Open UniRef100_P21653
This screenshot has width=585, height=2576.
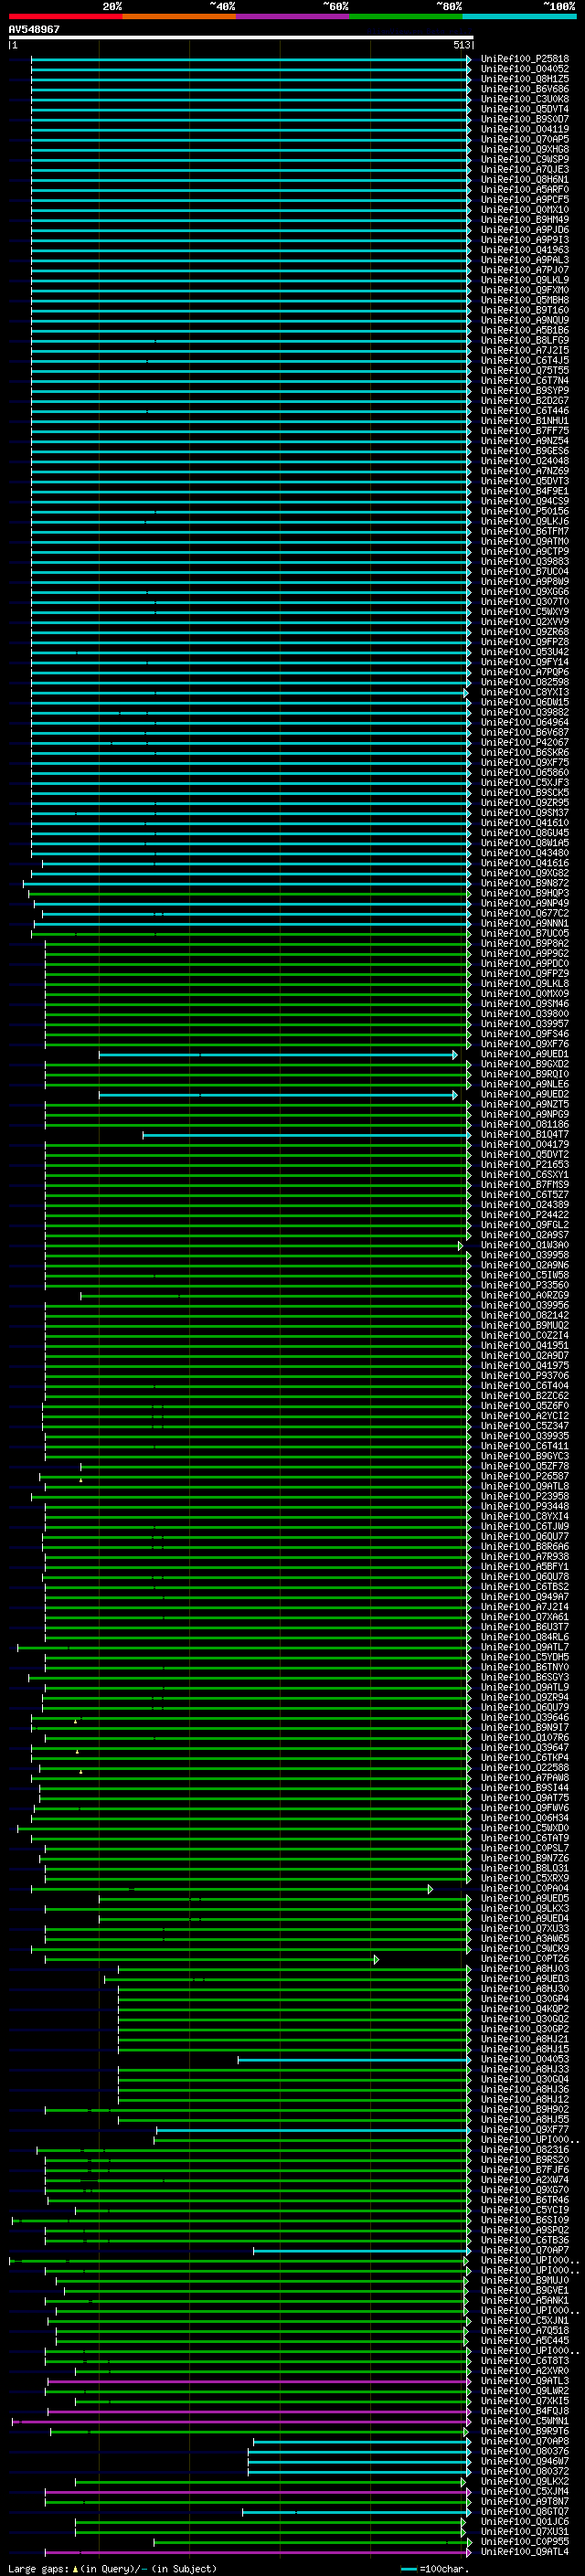524,1165
